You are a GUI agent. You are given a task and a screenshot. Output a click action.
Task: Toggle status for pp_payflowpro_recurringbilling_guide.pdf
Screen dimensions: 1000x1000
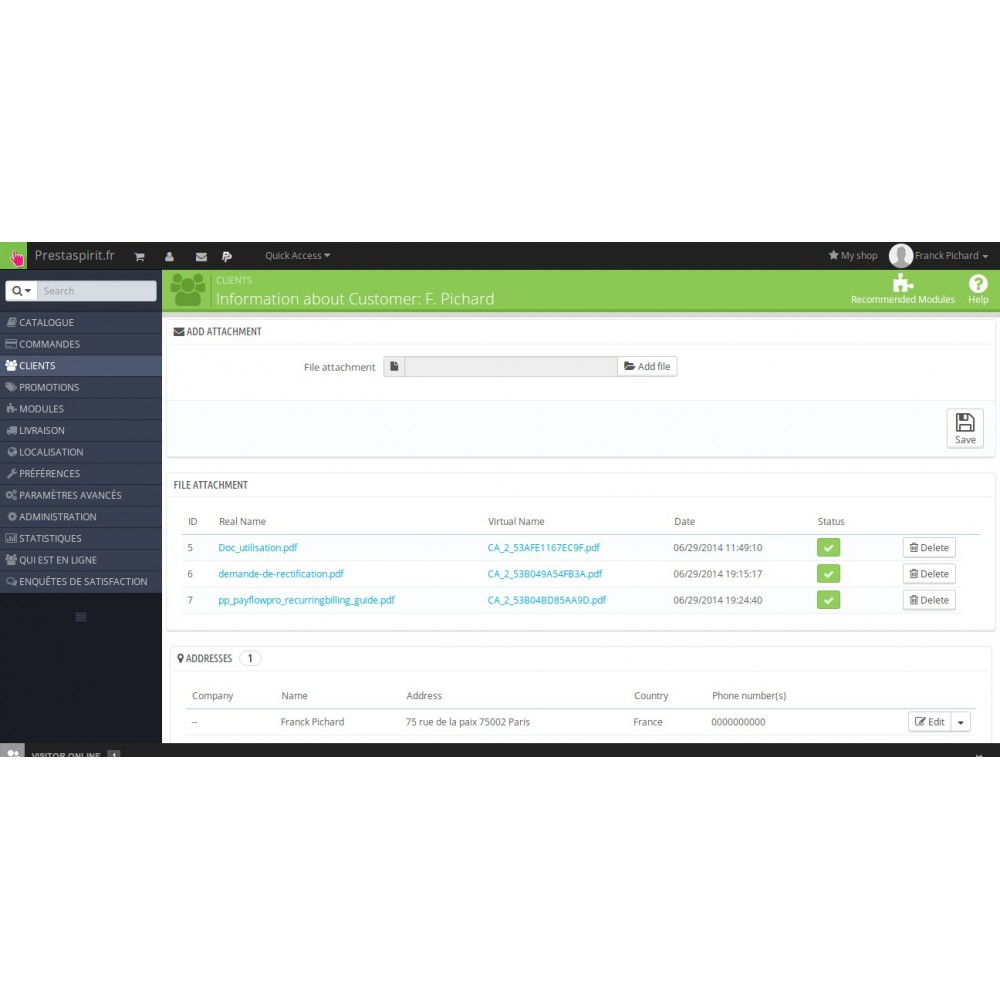[828, 600]
